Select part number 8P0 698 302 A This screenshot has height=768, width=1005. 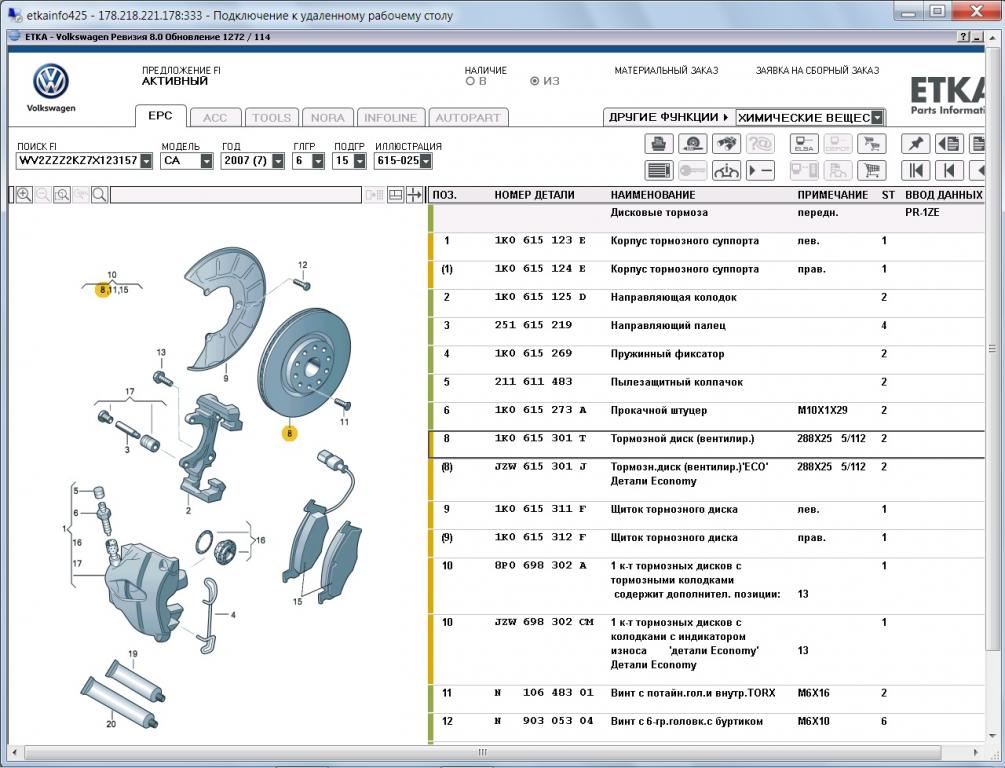point(540,565)
